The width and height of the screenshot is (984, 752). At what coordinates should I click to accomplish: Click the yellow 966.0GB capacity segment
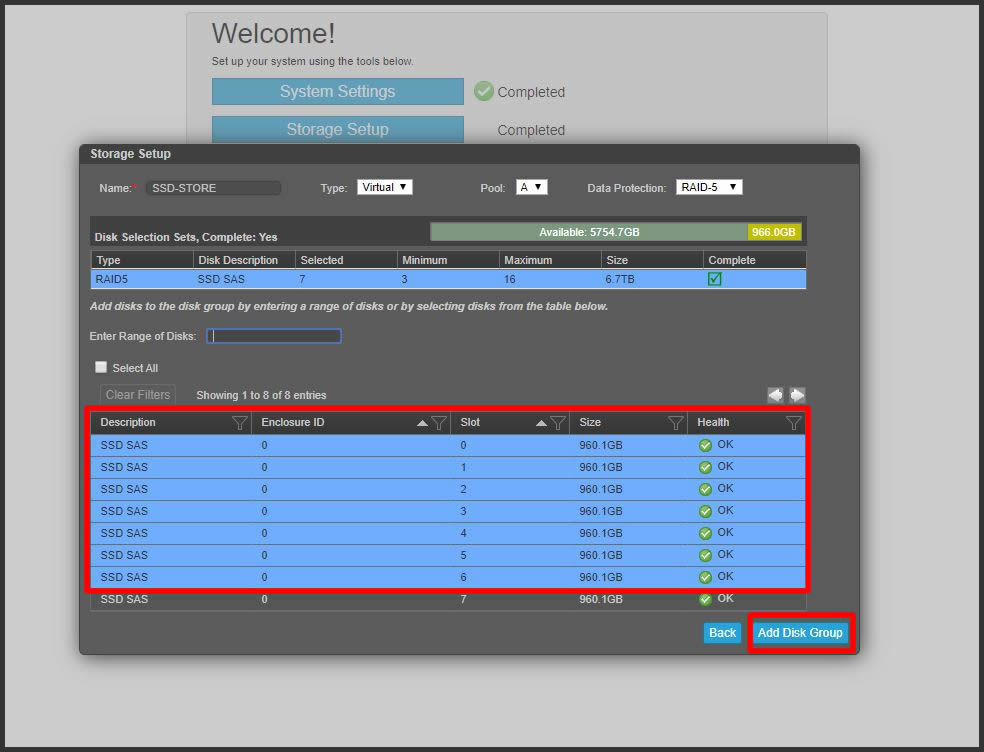coord(774,232)
